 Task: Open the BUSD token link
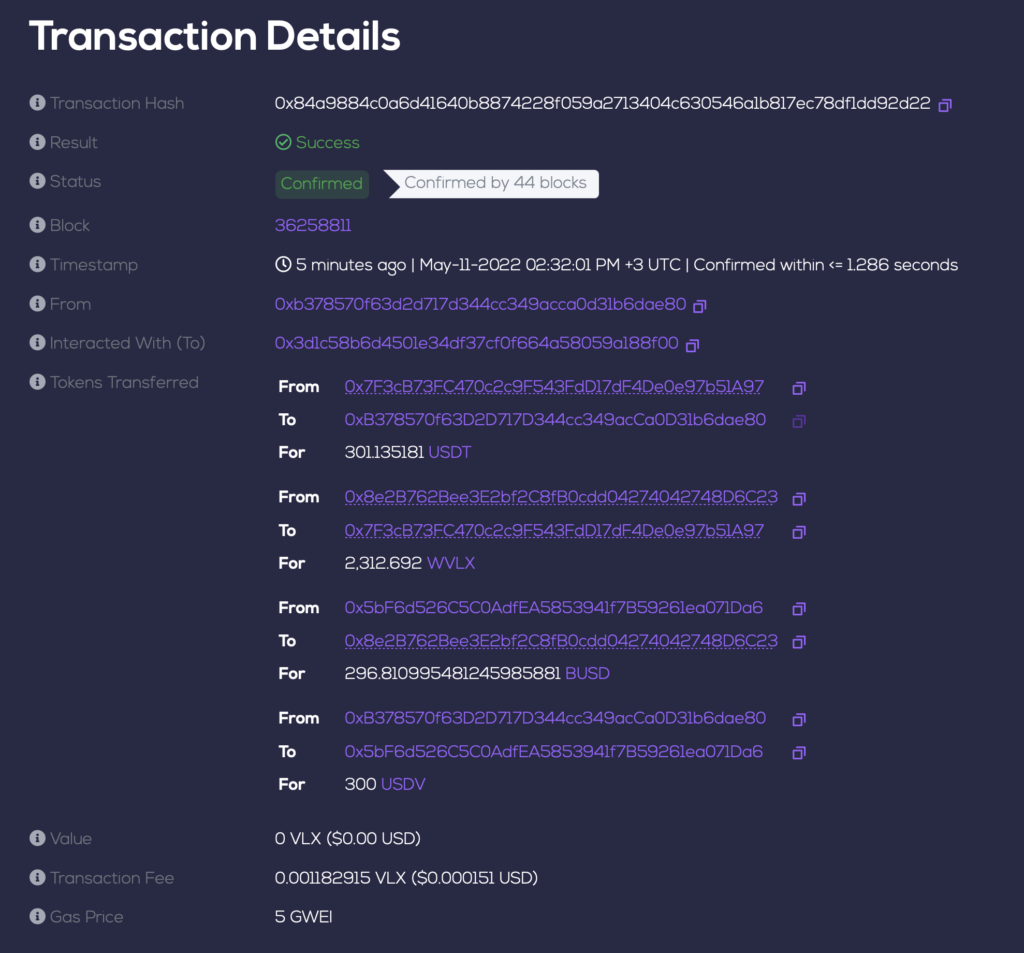587,674
